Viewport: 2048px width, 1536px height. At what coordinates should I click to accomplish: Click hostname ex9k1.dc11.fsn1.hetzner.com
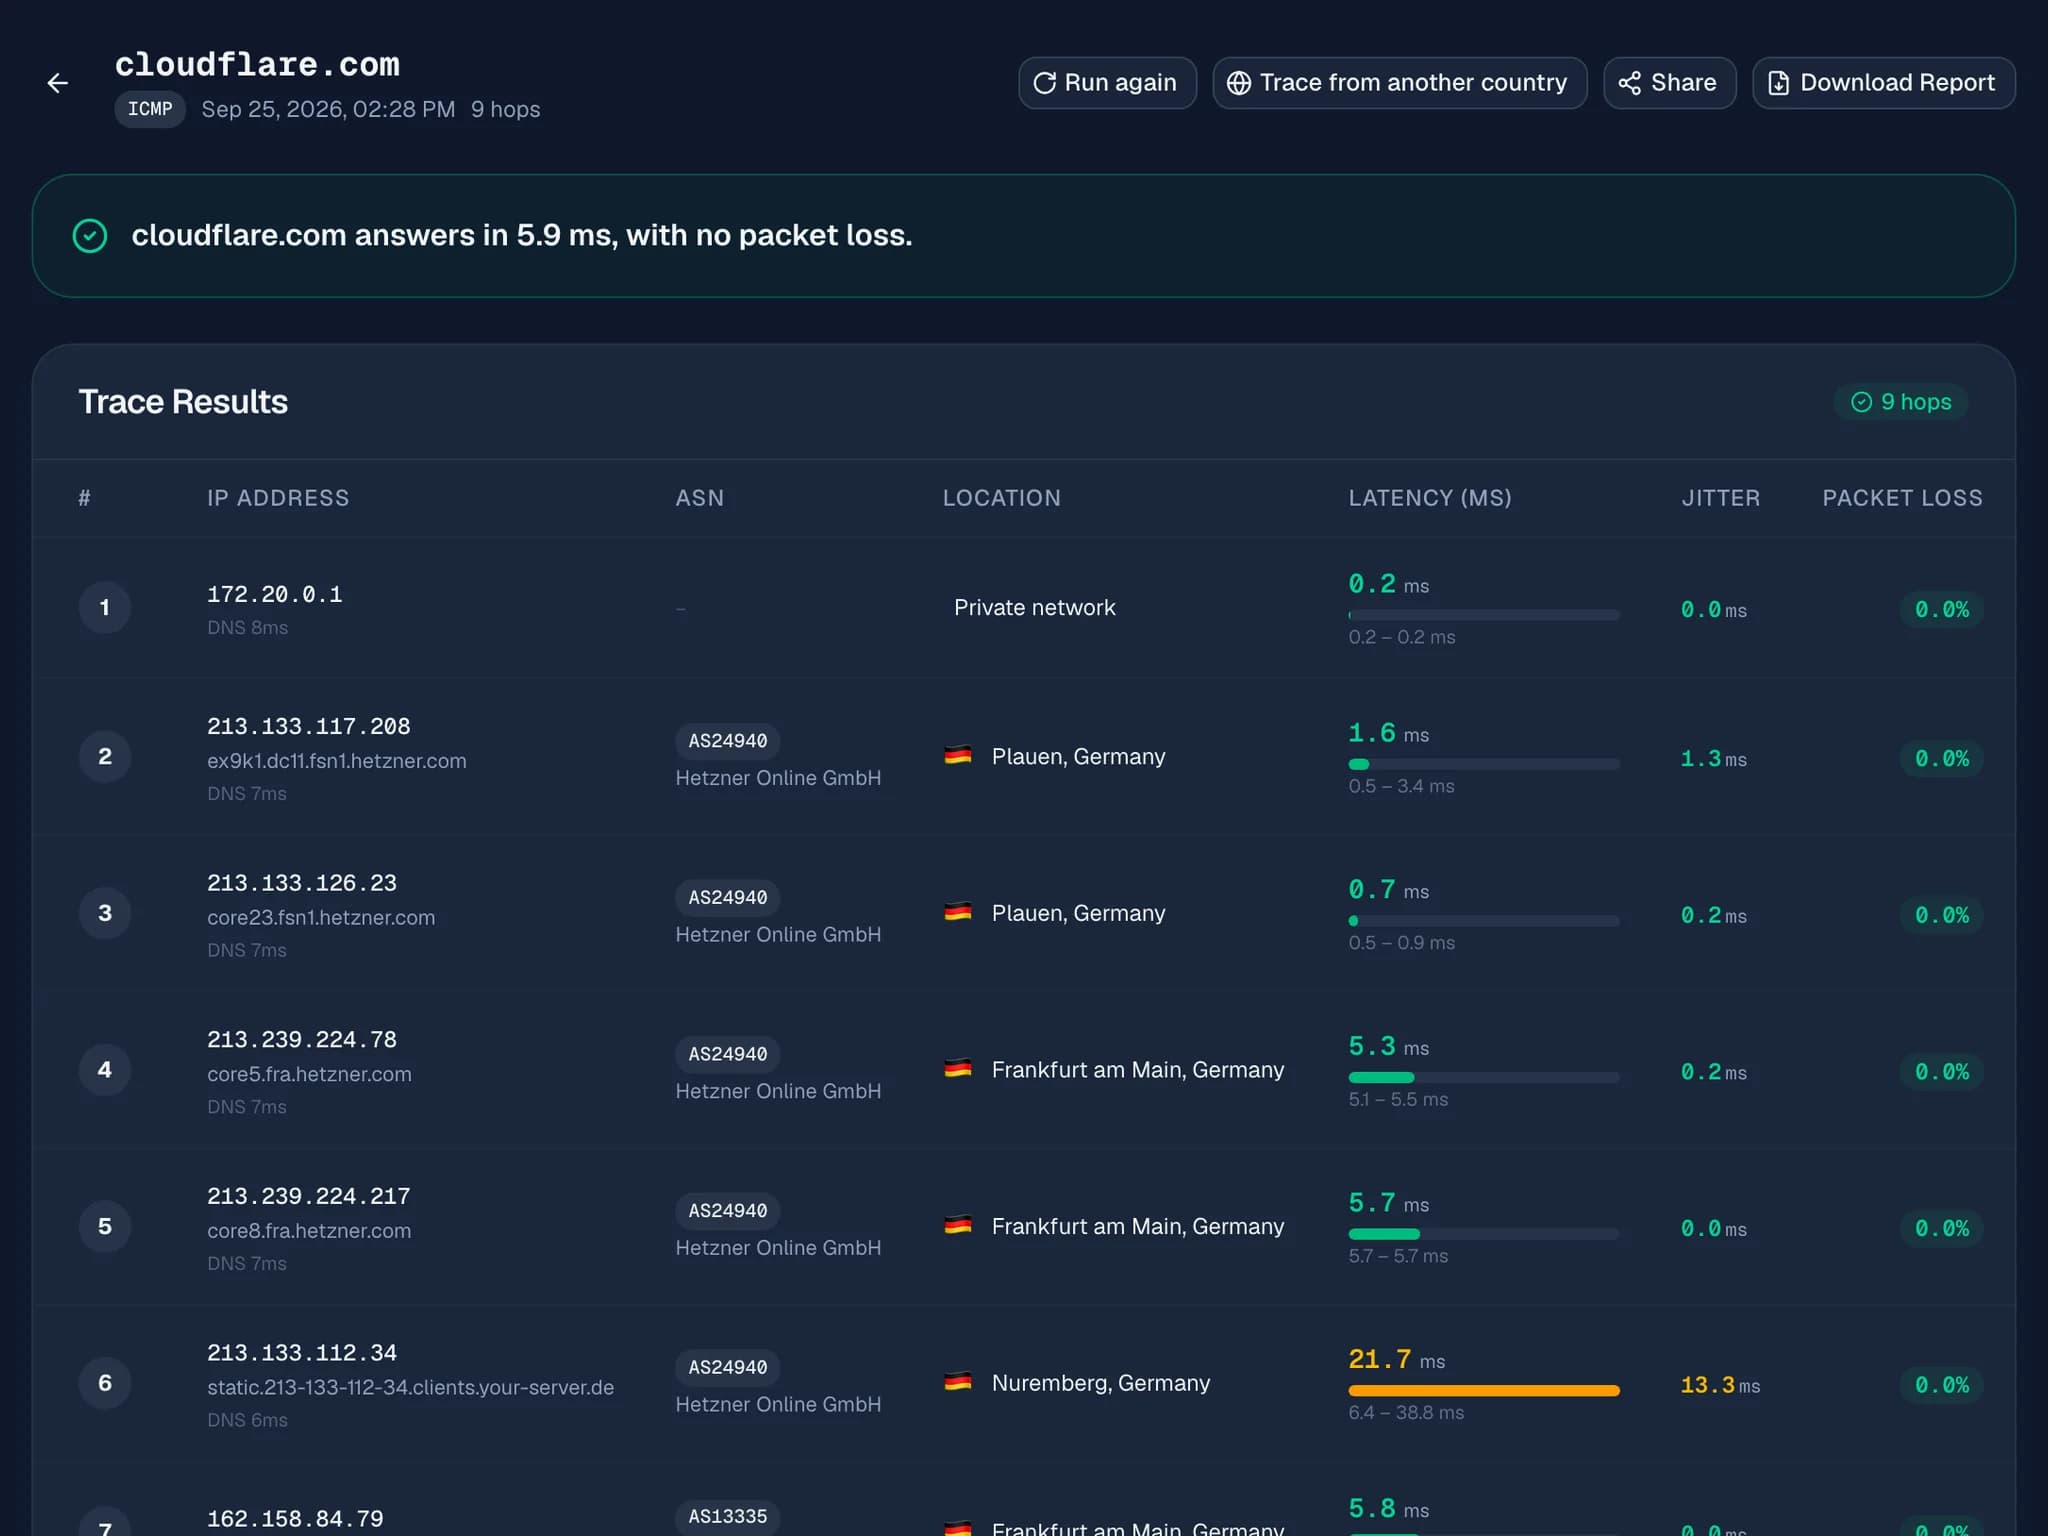pyautogui.click(x=337, y=761)
